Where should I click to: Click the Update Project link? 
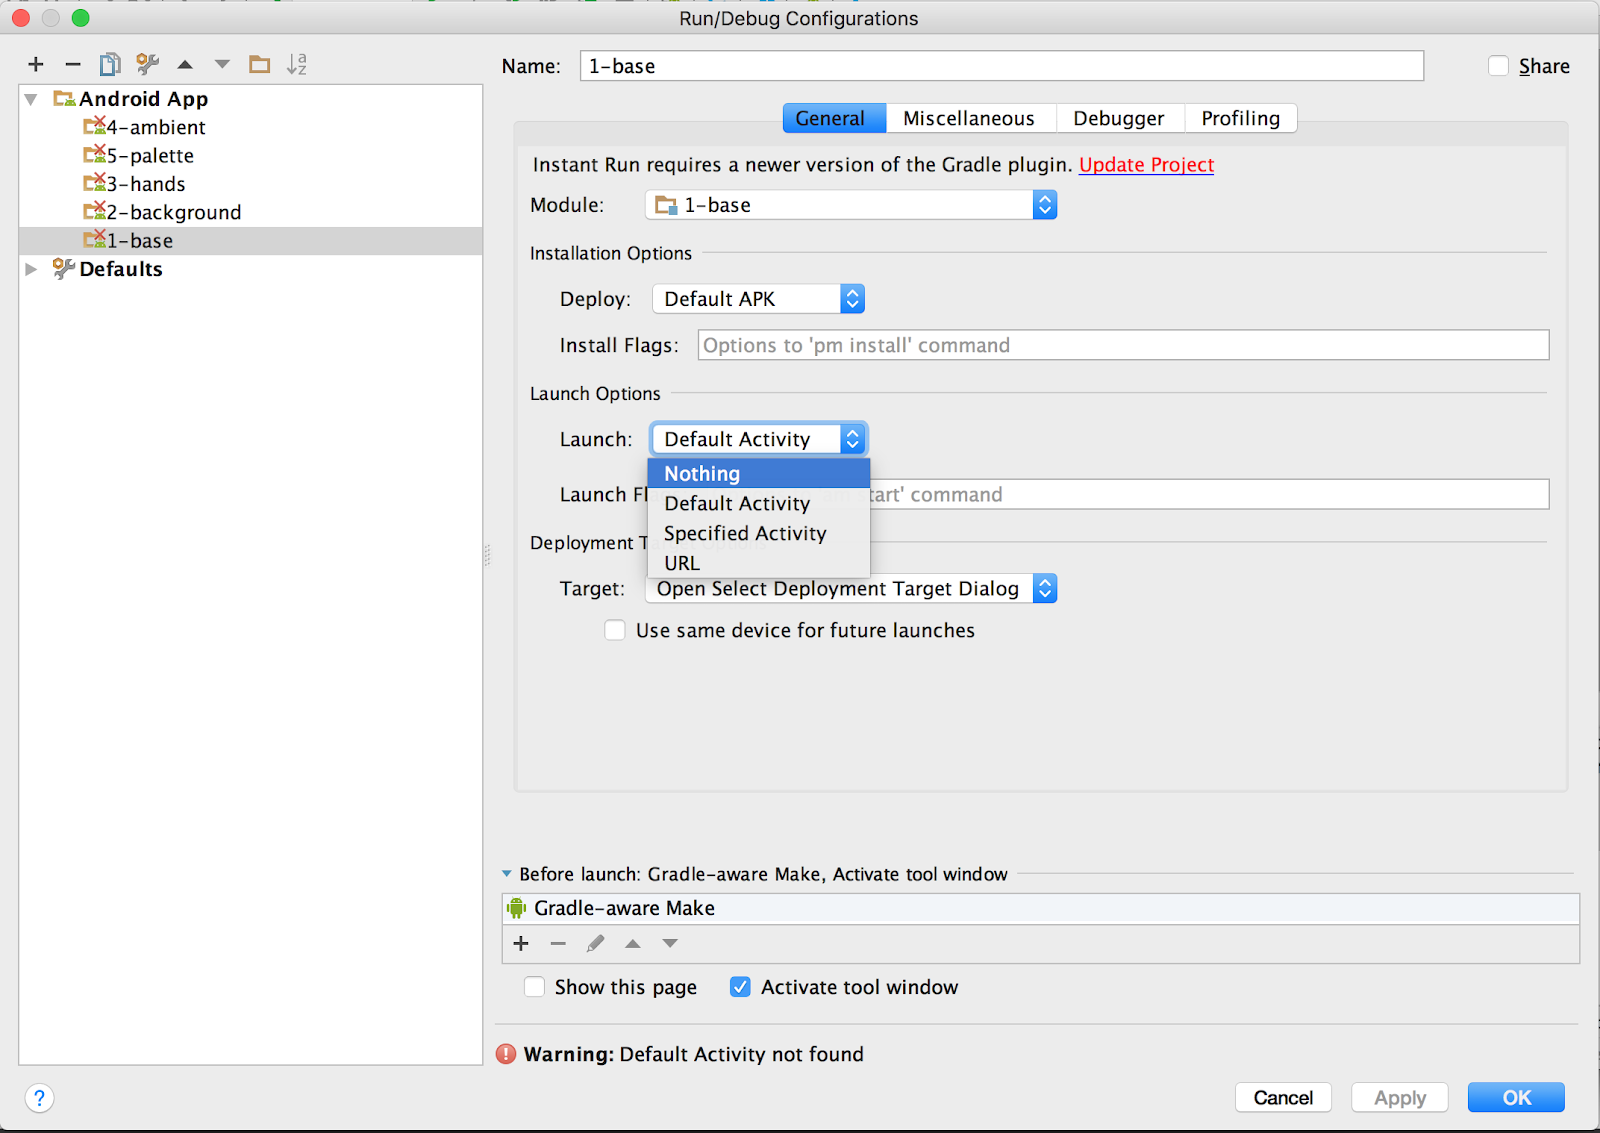(1146, 165)
